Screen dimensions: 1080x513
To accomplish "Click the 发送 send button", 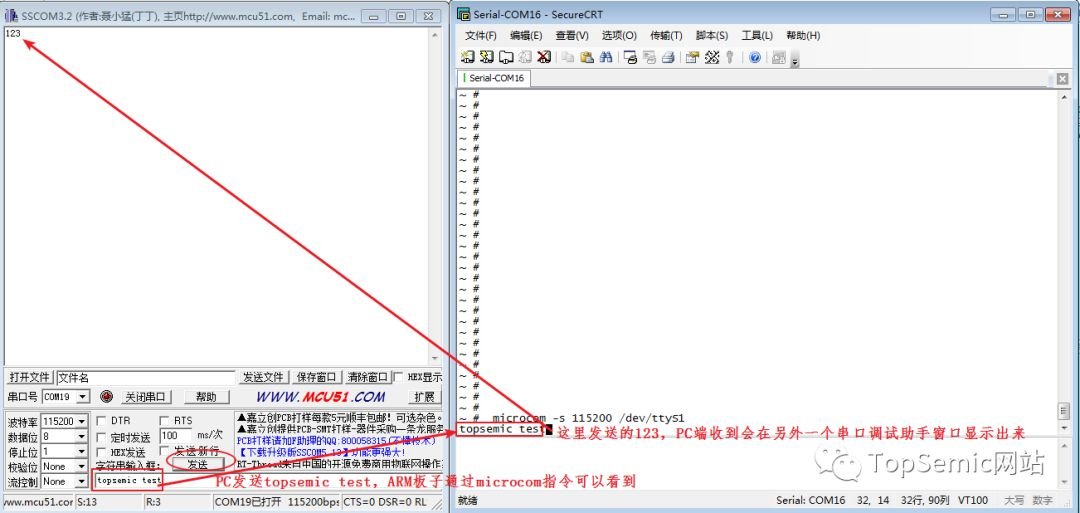I will pyautogui.click(x=196, y=465).
